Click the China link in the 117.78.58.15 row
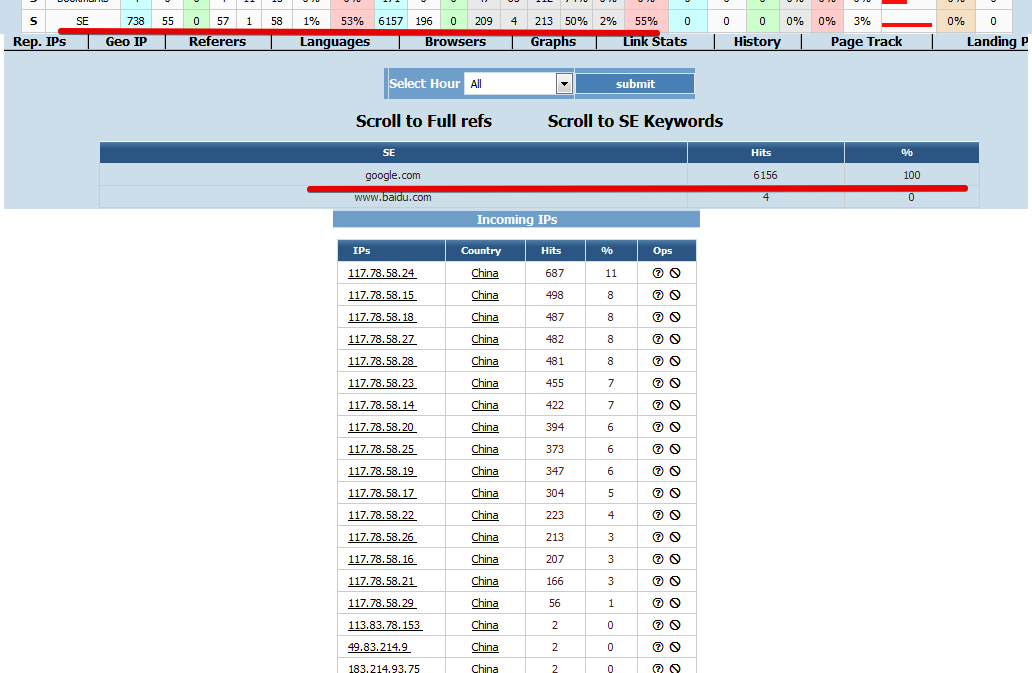The image size is (1032, 673). click(485, 295)
